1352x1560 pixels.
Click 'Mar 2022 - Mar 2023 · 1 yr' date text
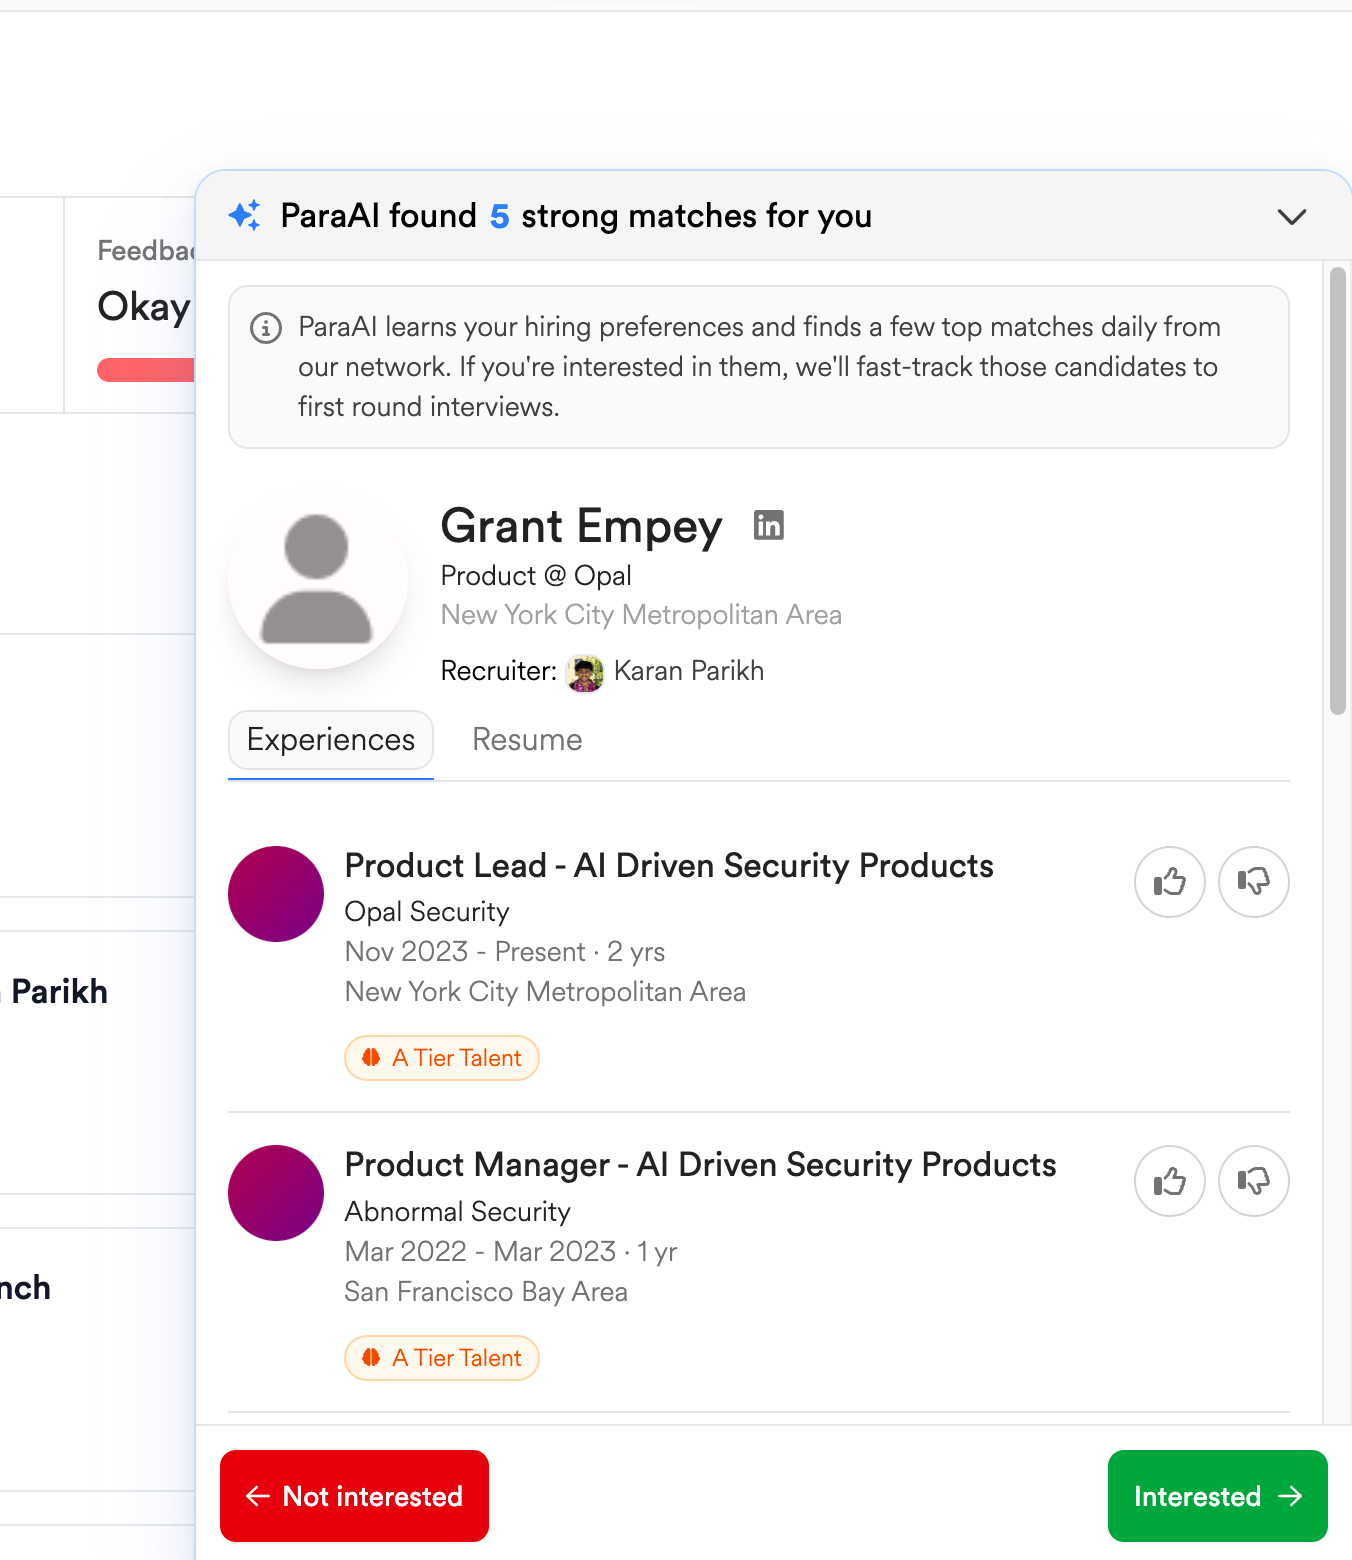511,1252
